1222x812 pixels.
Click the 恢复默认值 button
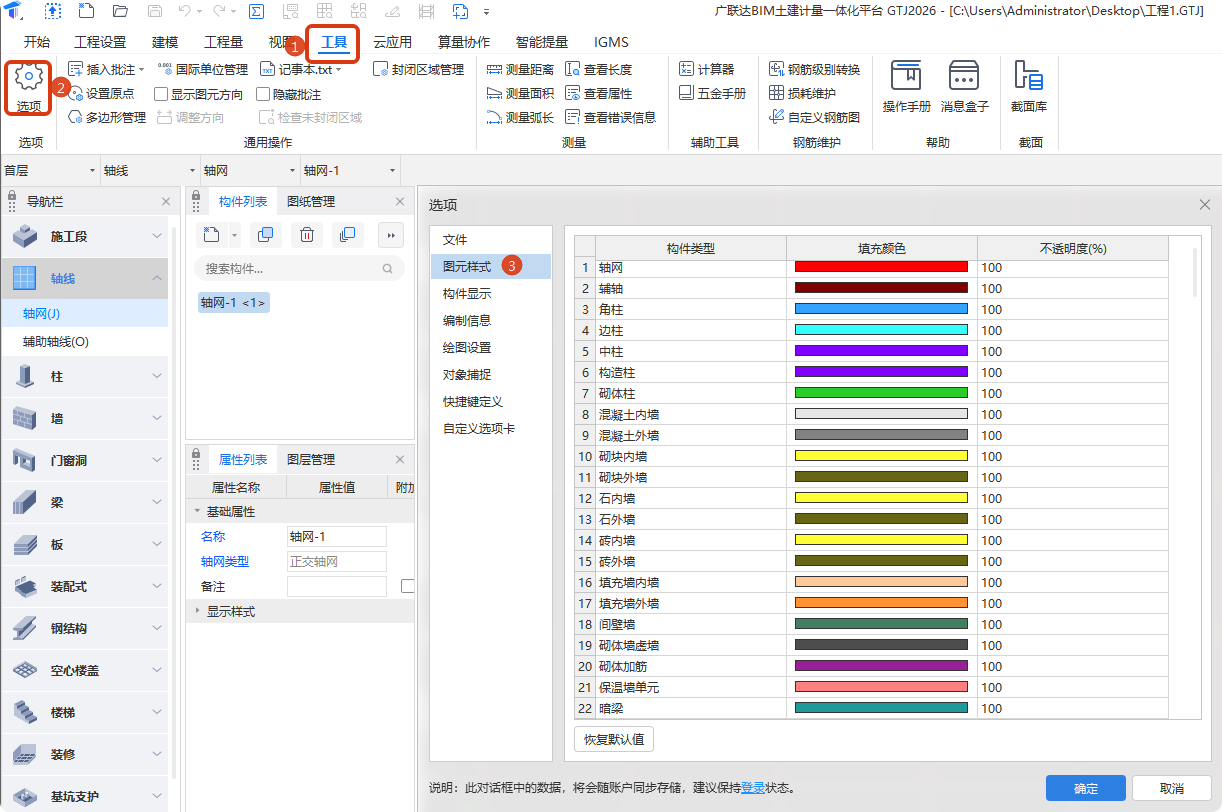[x=613, y=740]
